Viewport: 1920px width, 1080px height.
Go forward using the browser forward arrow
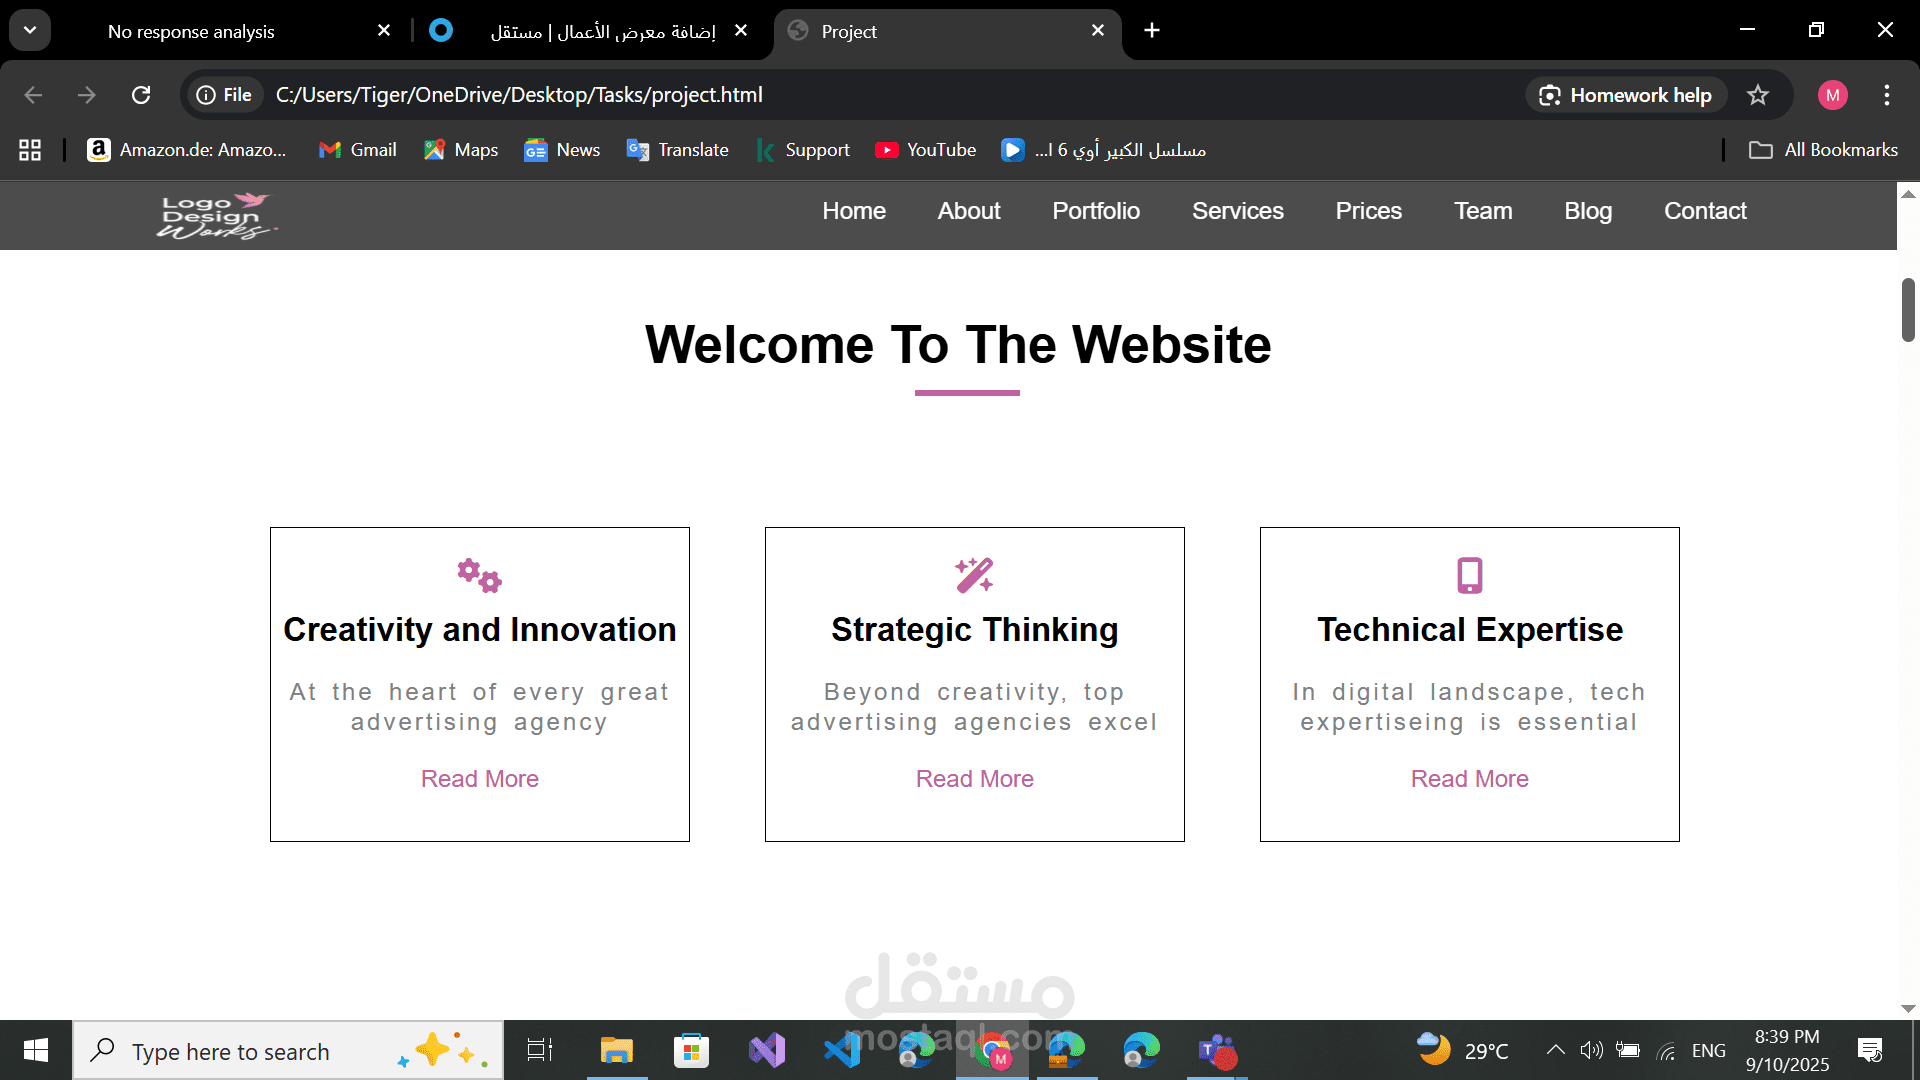[x=87, y=95]
